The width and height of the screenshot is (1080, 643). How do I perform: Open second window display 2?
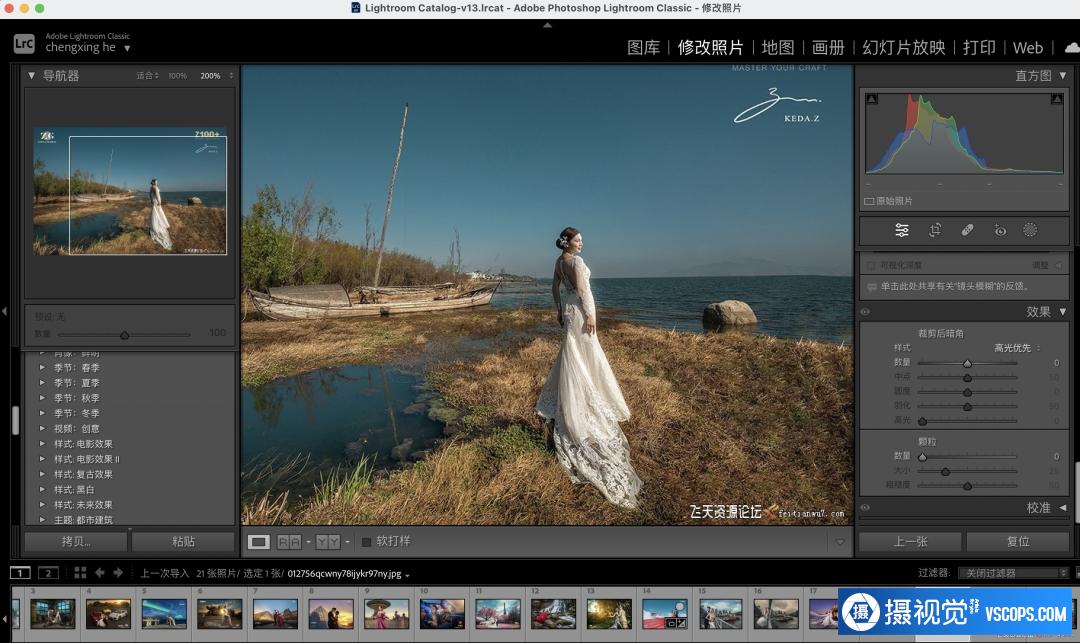48,573
